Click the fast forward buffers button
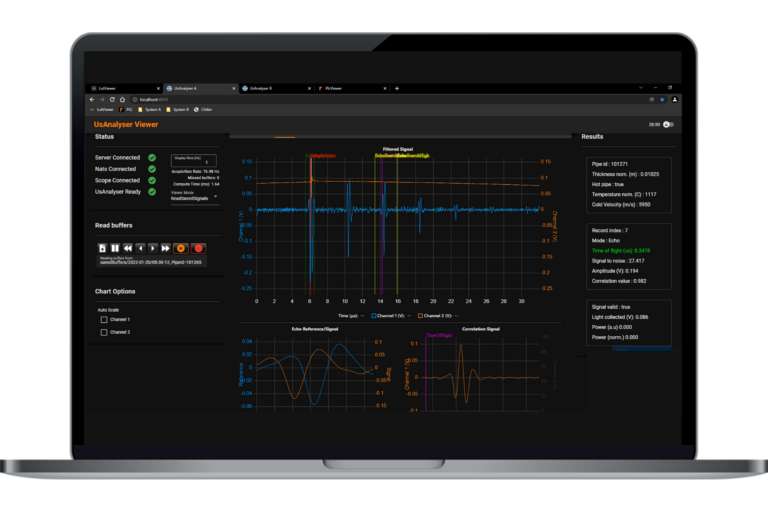 [166, 247]
